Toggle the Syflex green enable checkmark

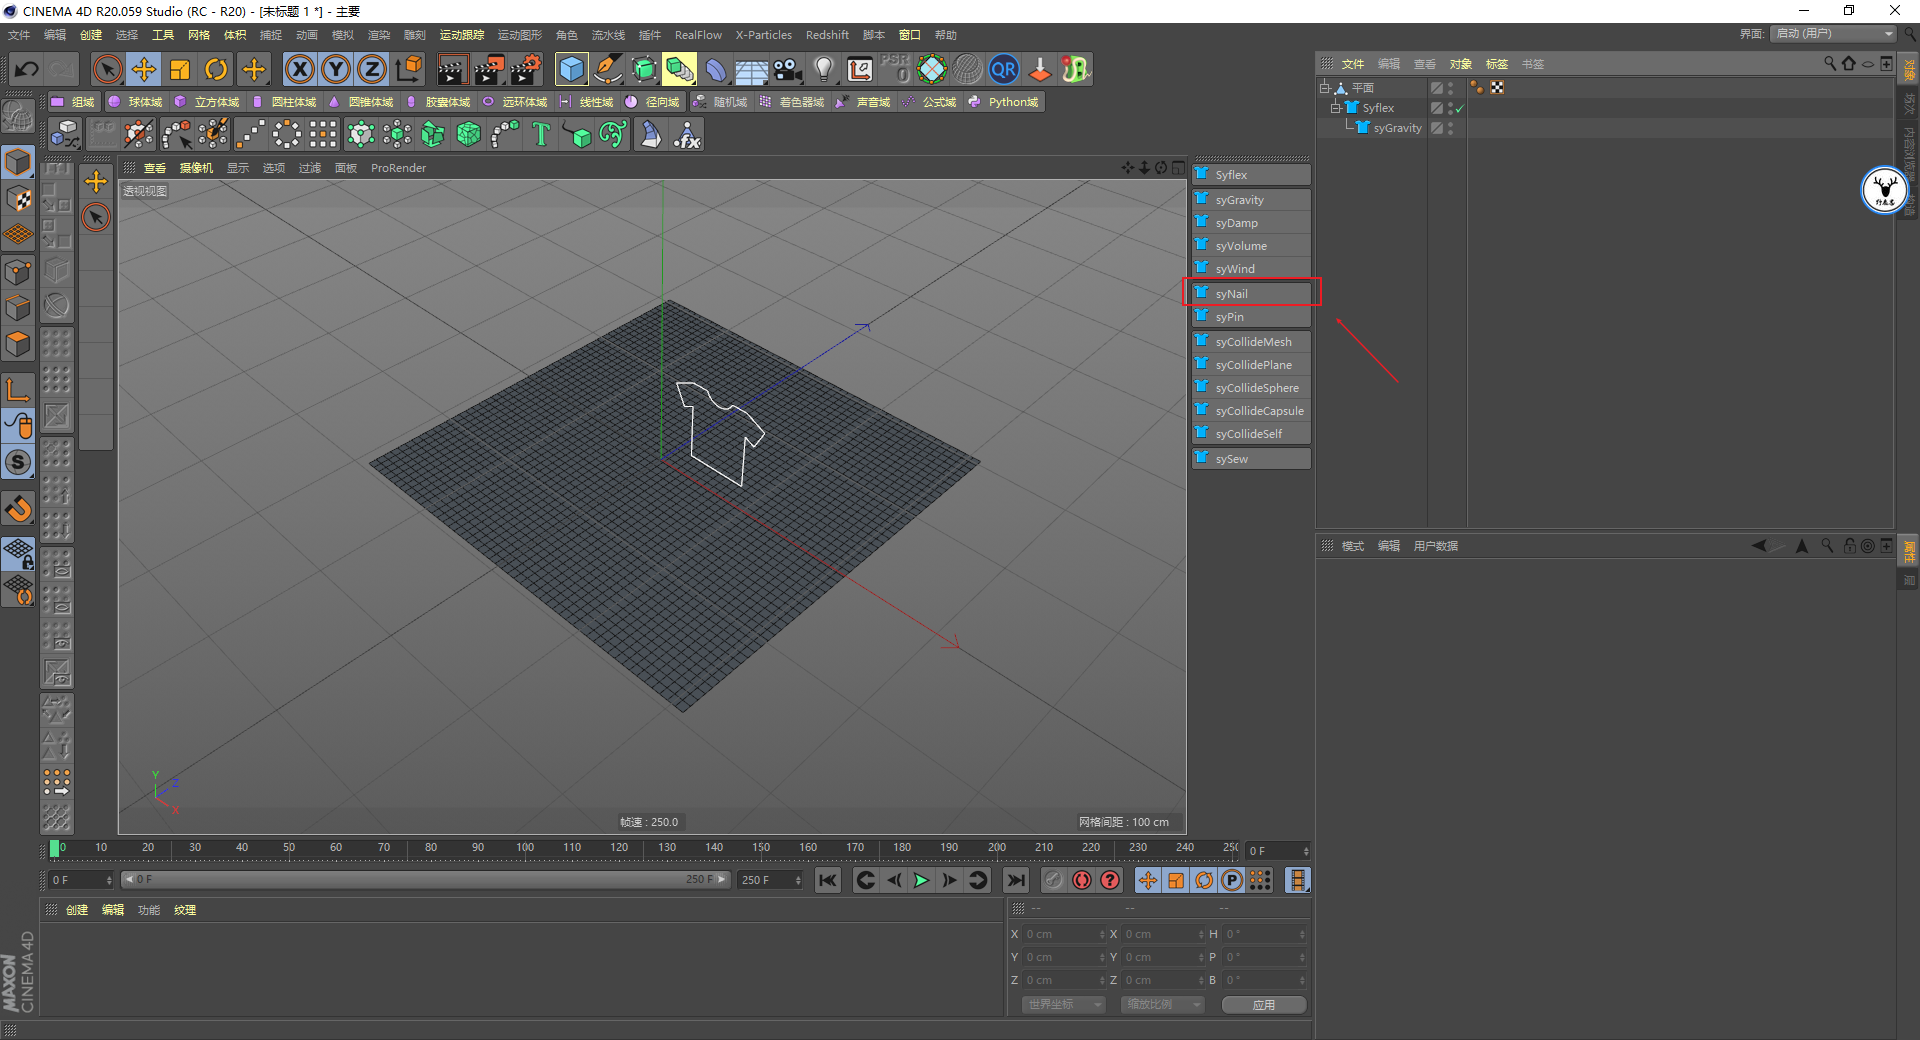click(x=1460, y=108)
